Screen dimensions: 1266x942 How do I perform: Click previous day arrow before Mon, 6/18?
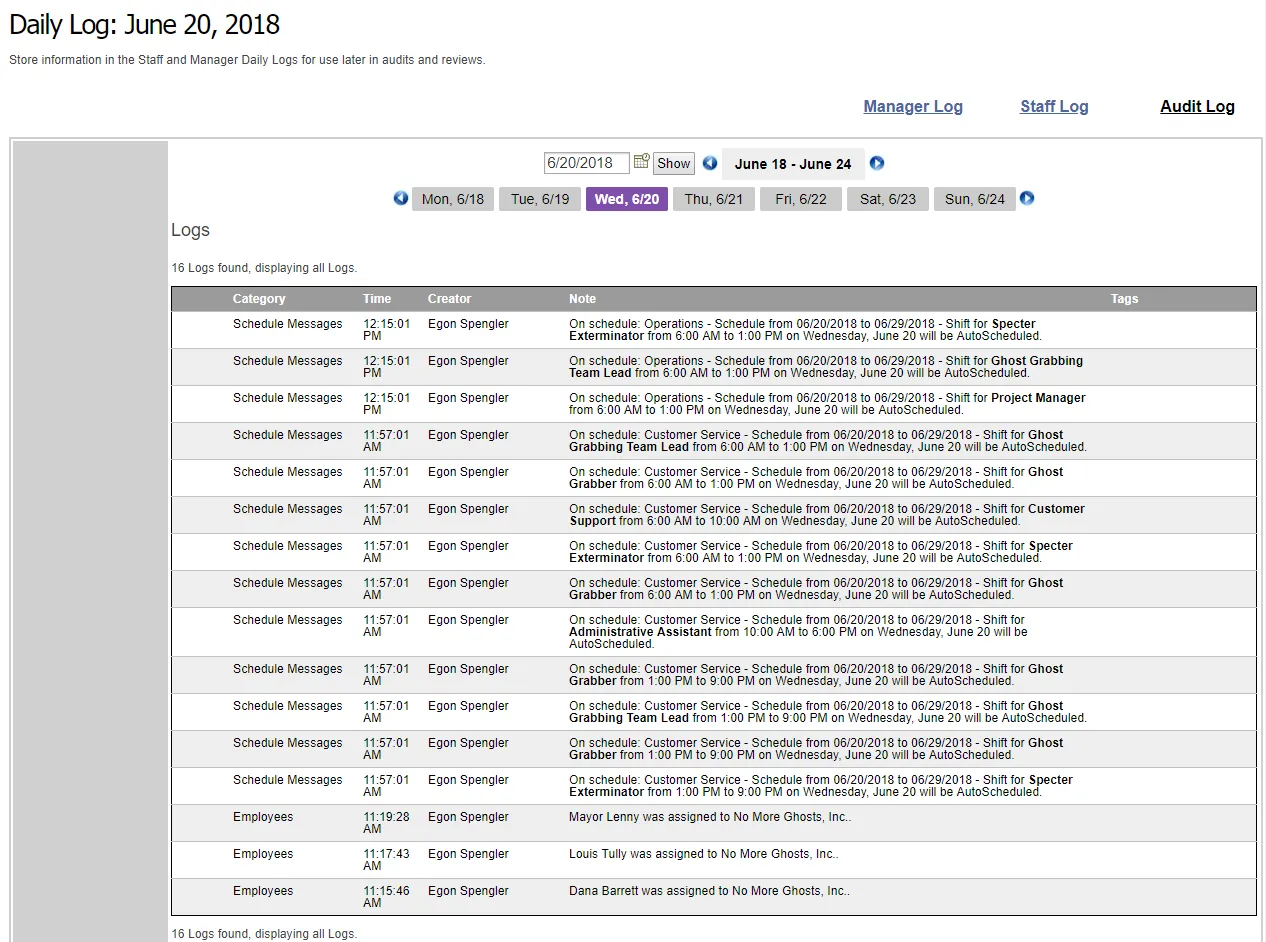point(401,198)
